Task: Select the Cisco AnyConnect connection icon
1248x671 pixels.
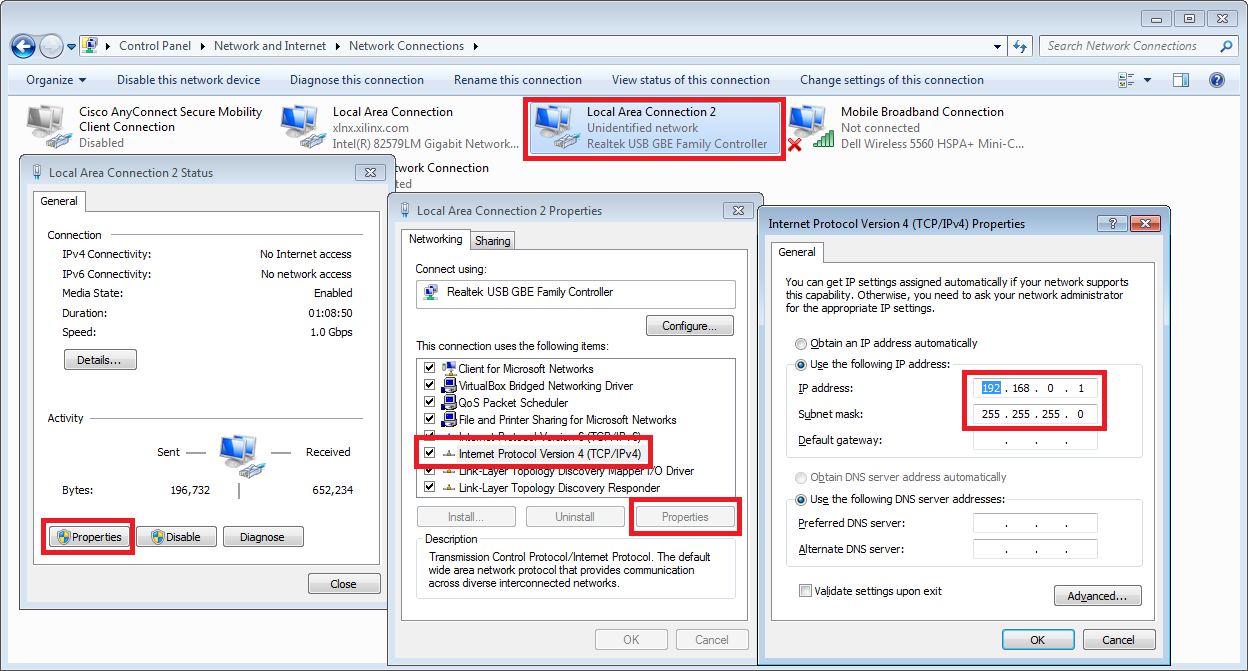Action: [45, 122]
